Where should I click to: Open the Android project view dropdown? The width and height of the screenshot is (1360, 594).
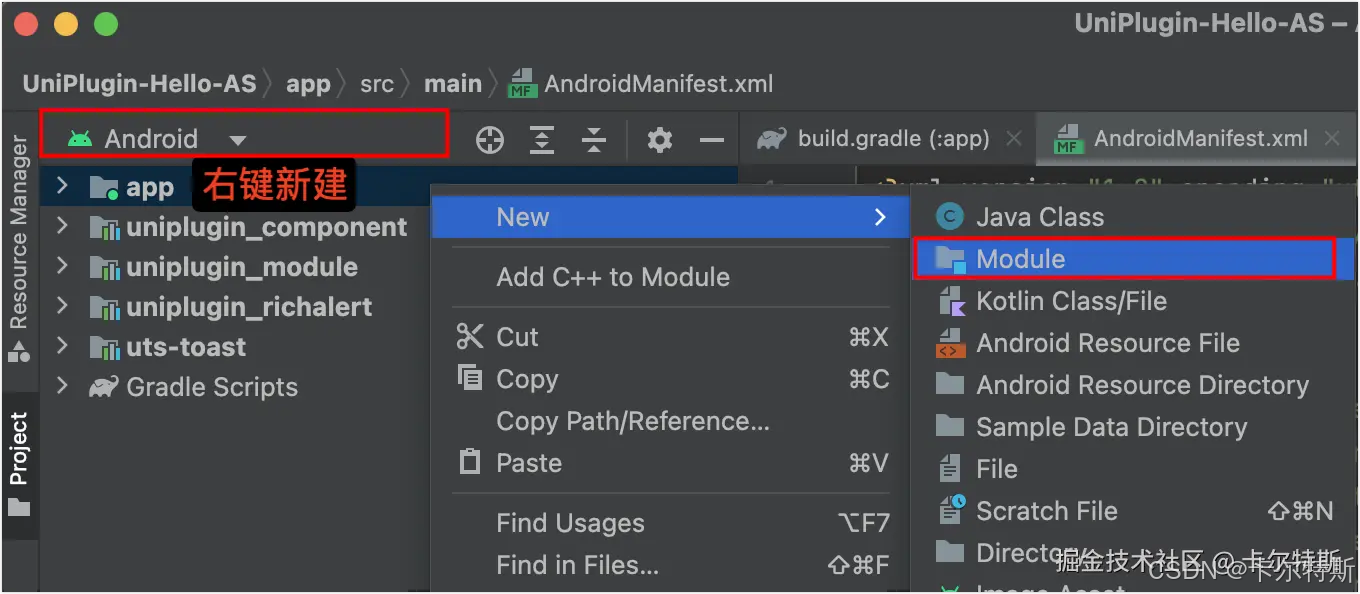coord(237,140)
